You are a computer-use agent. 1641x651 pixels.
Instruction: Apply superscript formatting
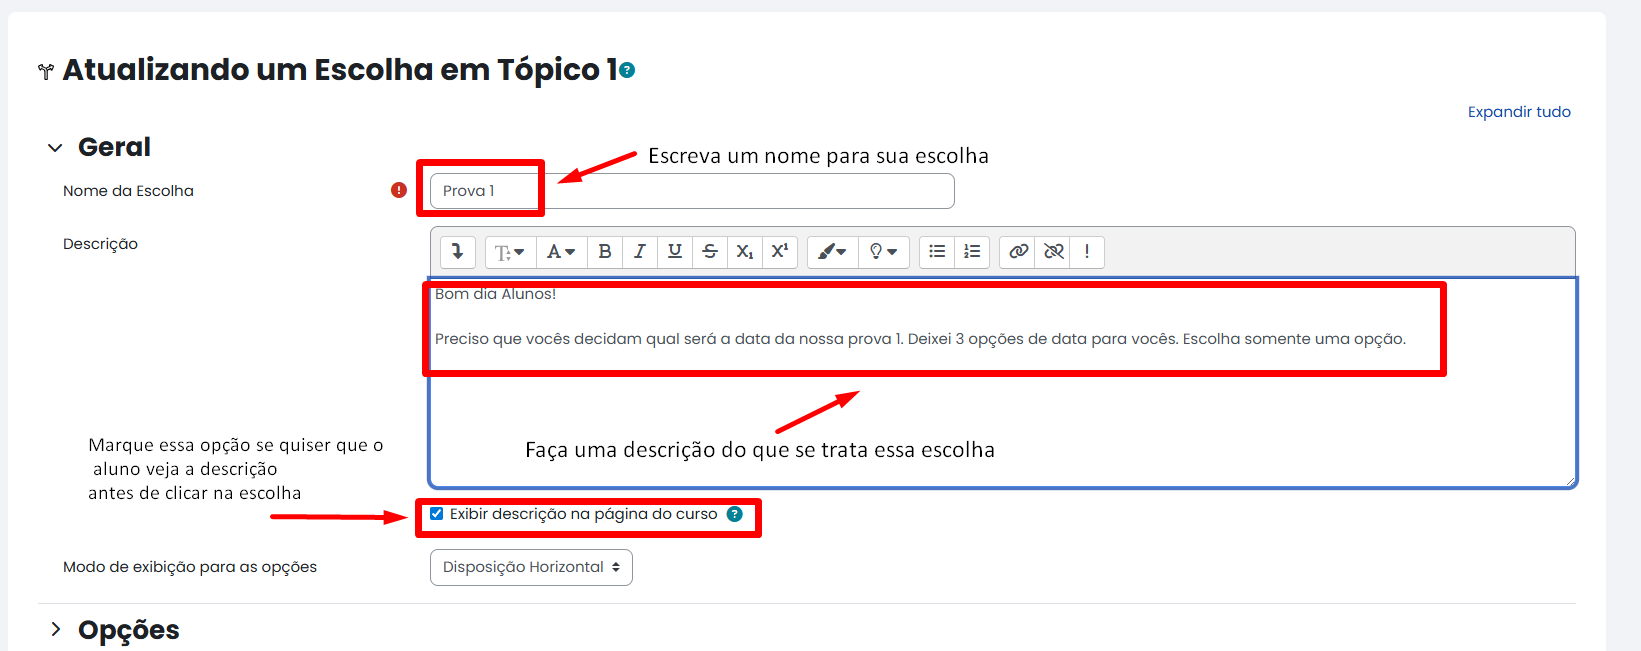coord(780,252)
